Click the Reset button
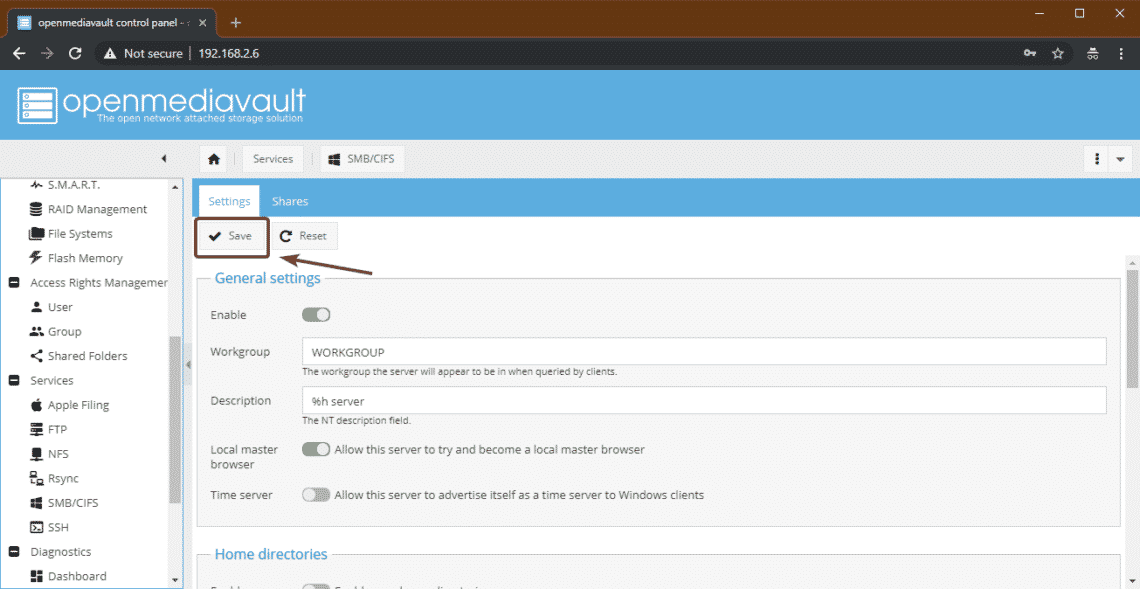1140x589 pixels. pos(304,236)
